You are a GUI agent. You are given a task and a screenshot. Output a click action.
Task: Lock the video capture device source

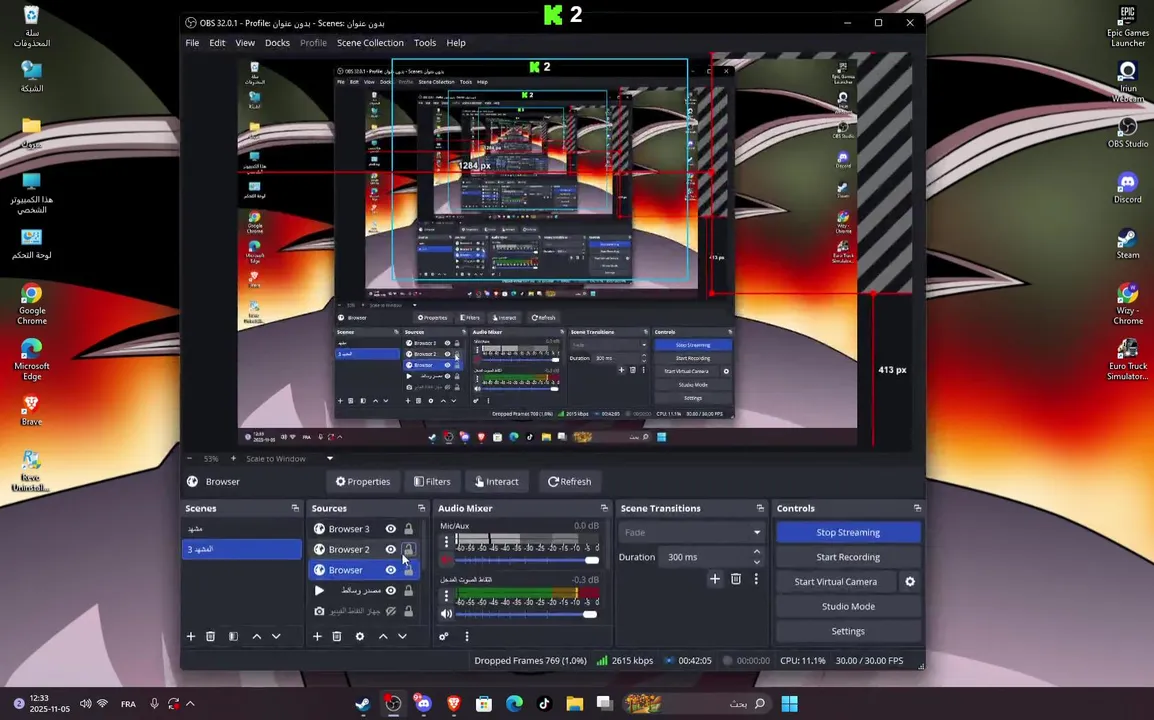pos(408,611)
